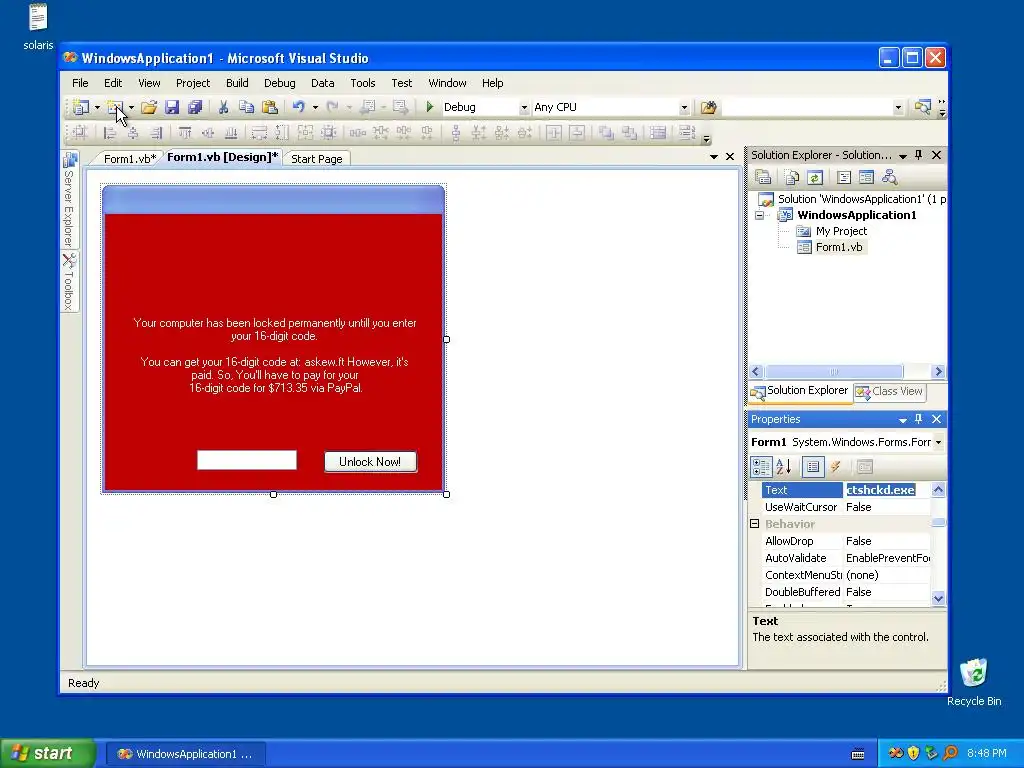Click the white text box on the form
Image resolution: width=1024 pixels, height=768 pixels.
tap(247, 460)
